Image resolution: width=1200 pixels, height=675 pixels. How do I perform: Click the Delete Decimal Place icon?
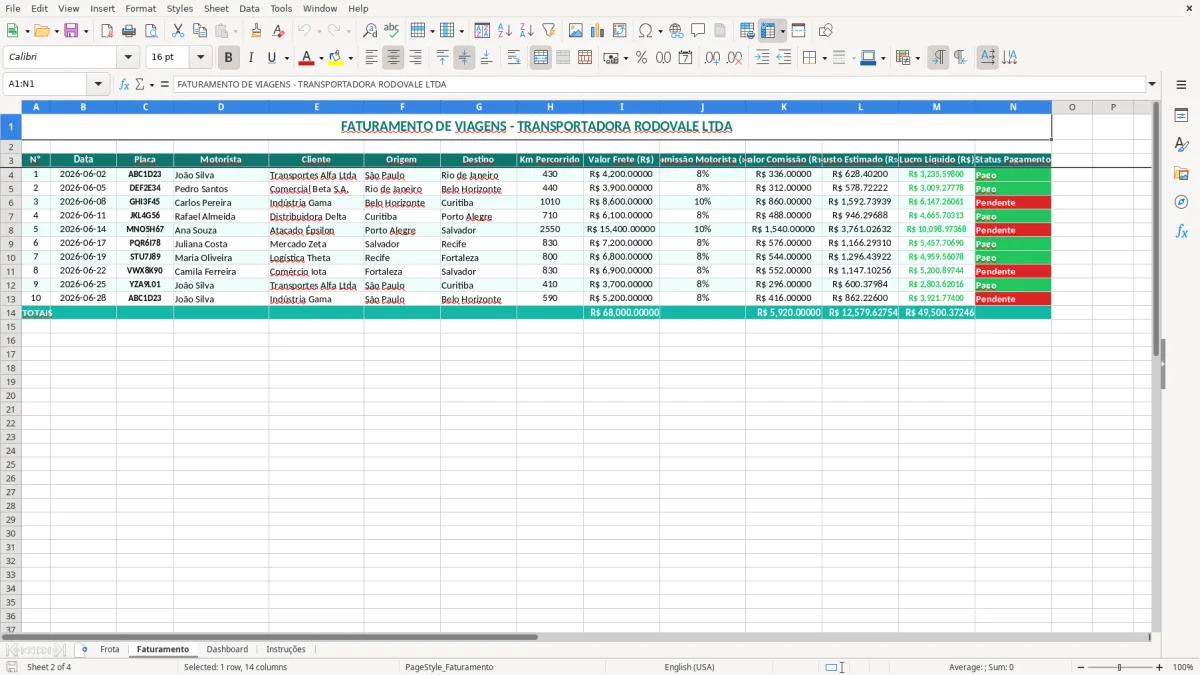point(734,58)
